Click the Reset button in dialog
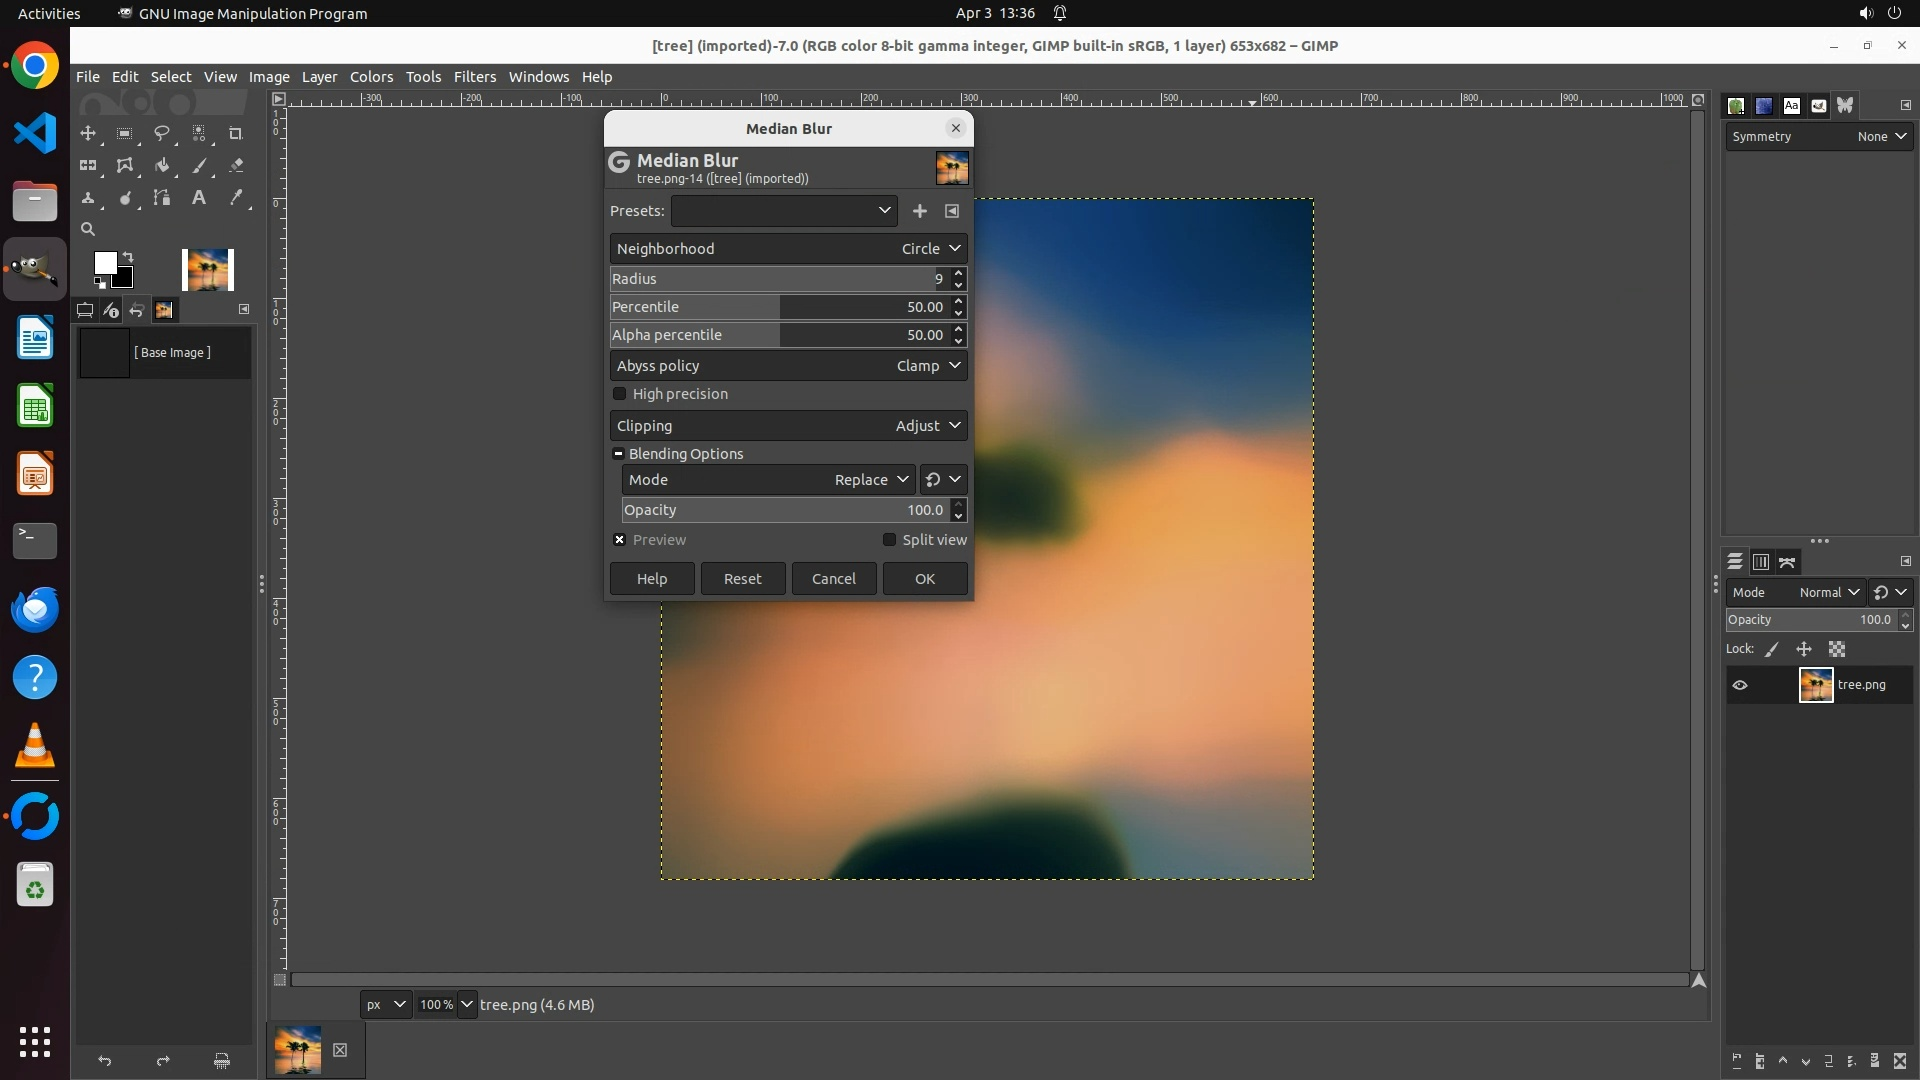Image resolution: width=1920 pixels, height=1080 pixels. [x=742, y=579]
